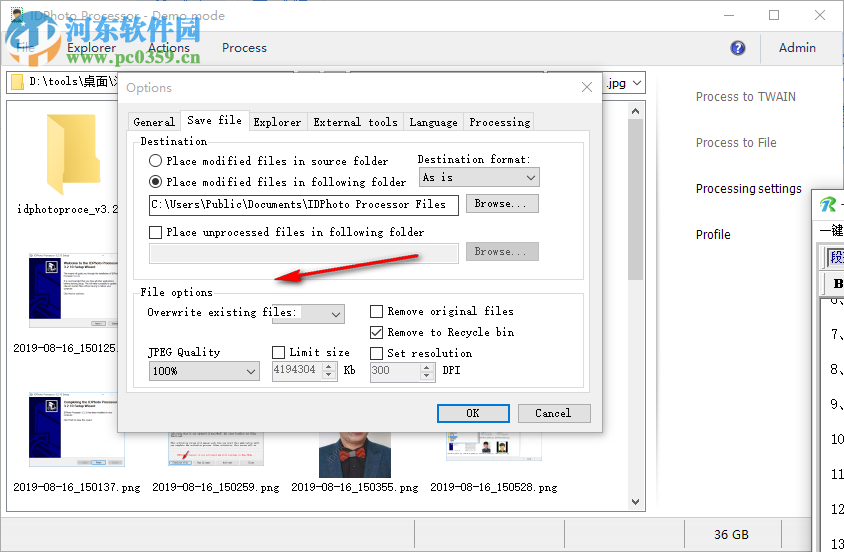Open the blue help question mark icon

pos(738,48)
